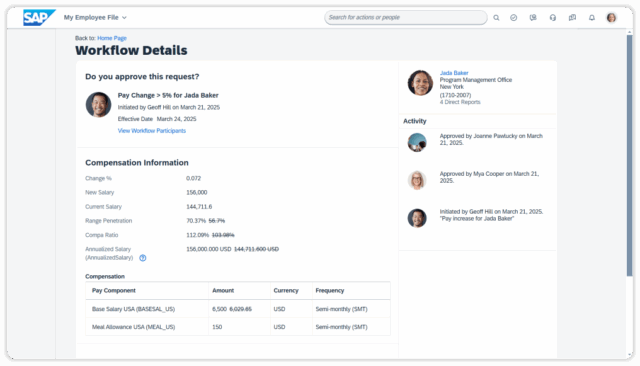Open the user profile avatar menu

pos(611,18)
